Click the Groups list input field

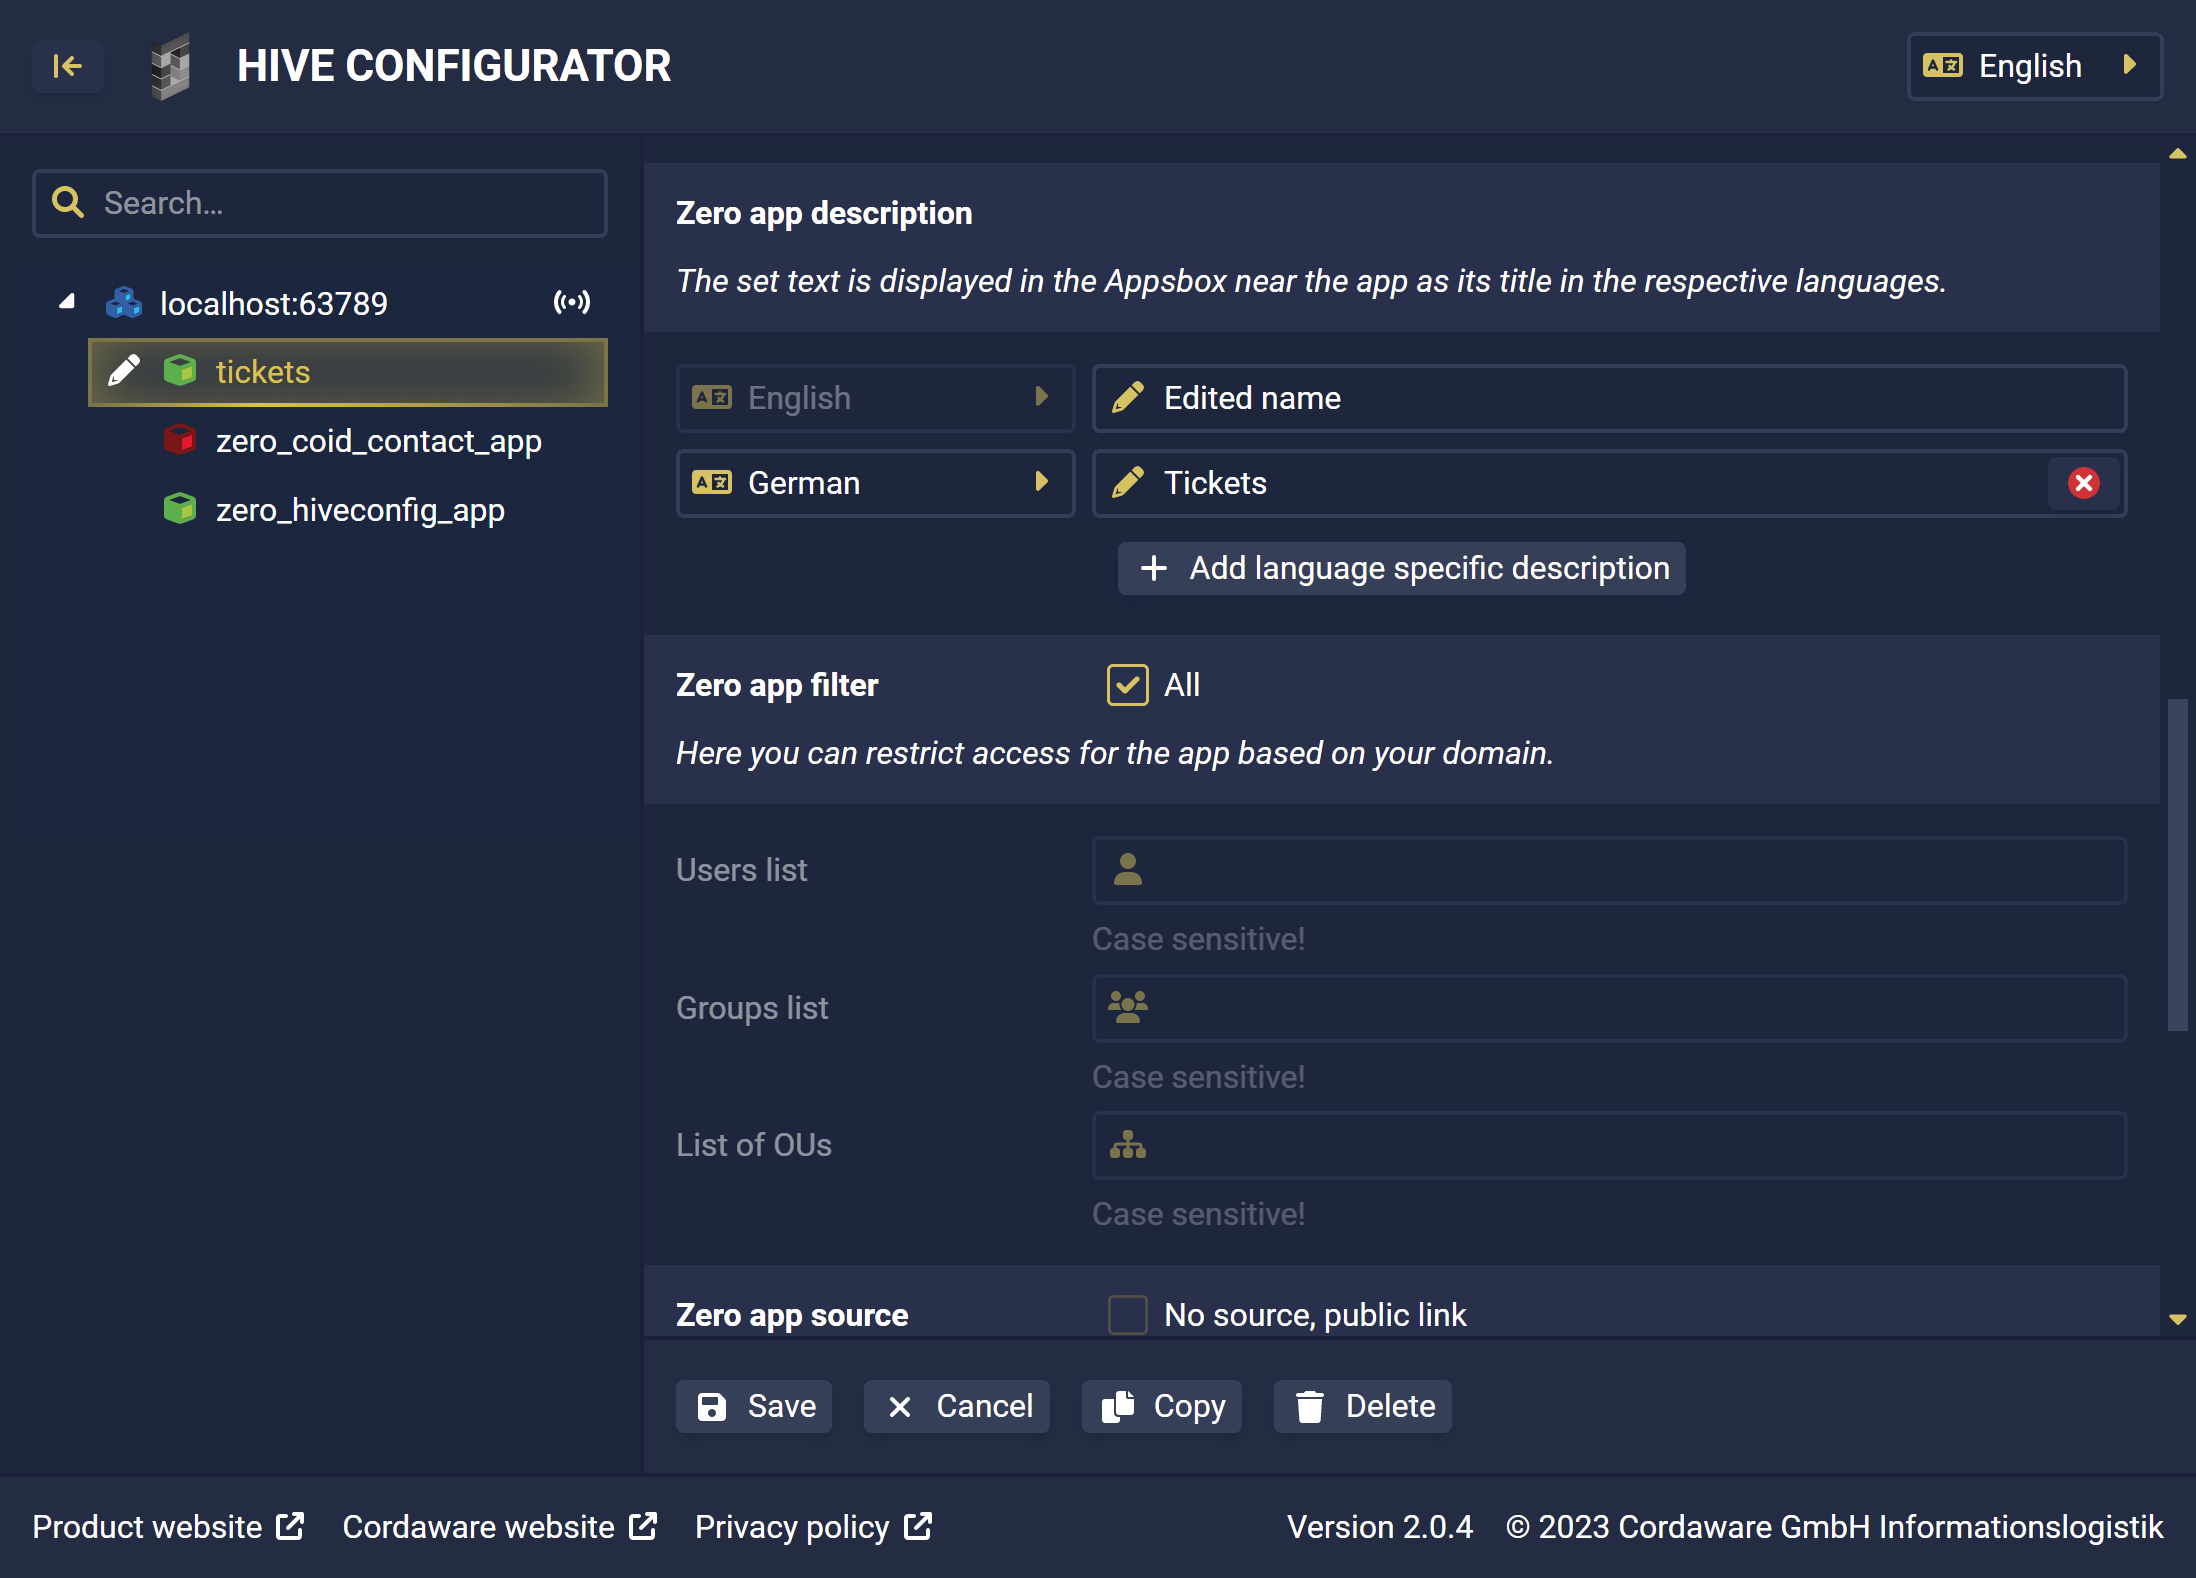coord(1609,1008)
